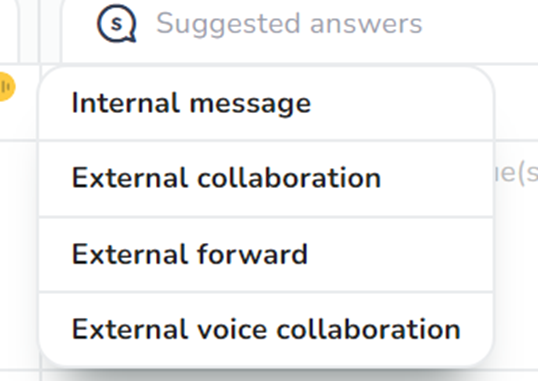
Task: Begin voice collaboration with external party
Action: click(266, 330)
